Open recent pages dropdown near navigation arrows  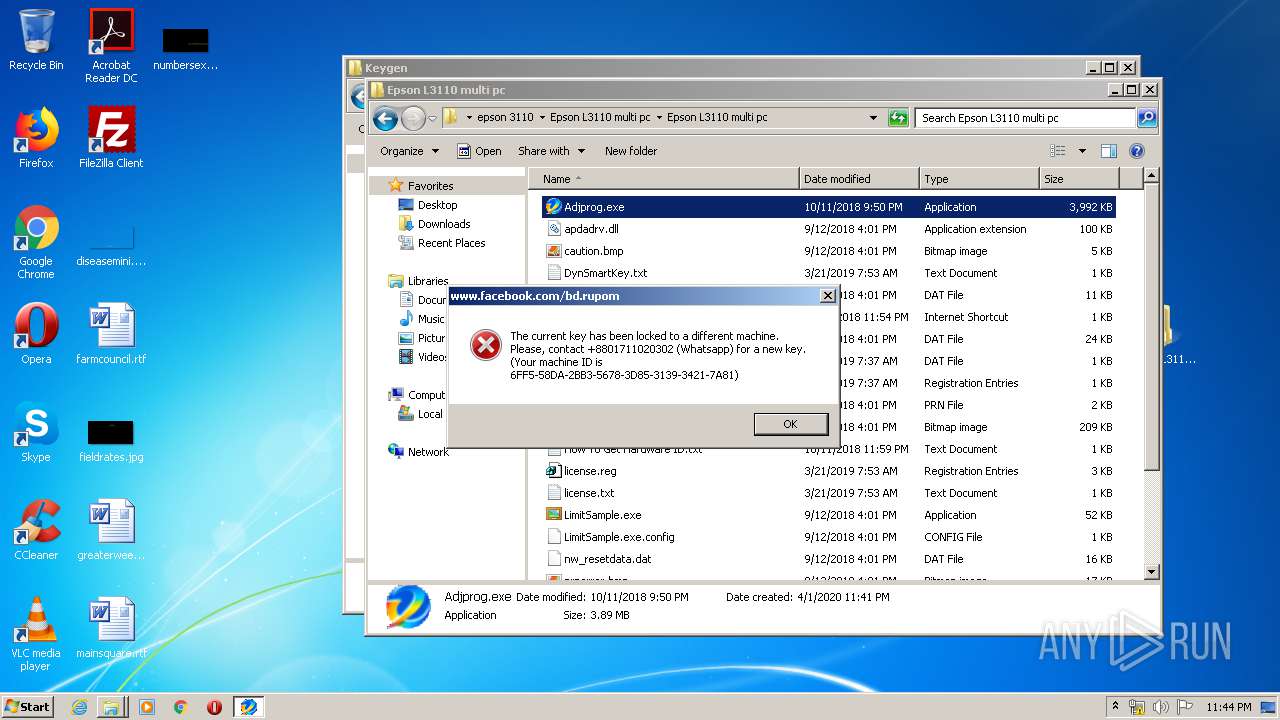coord(432,118)
